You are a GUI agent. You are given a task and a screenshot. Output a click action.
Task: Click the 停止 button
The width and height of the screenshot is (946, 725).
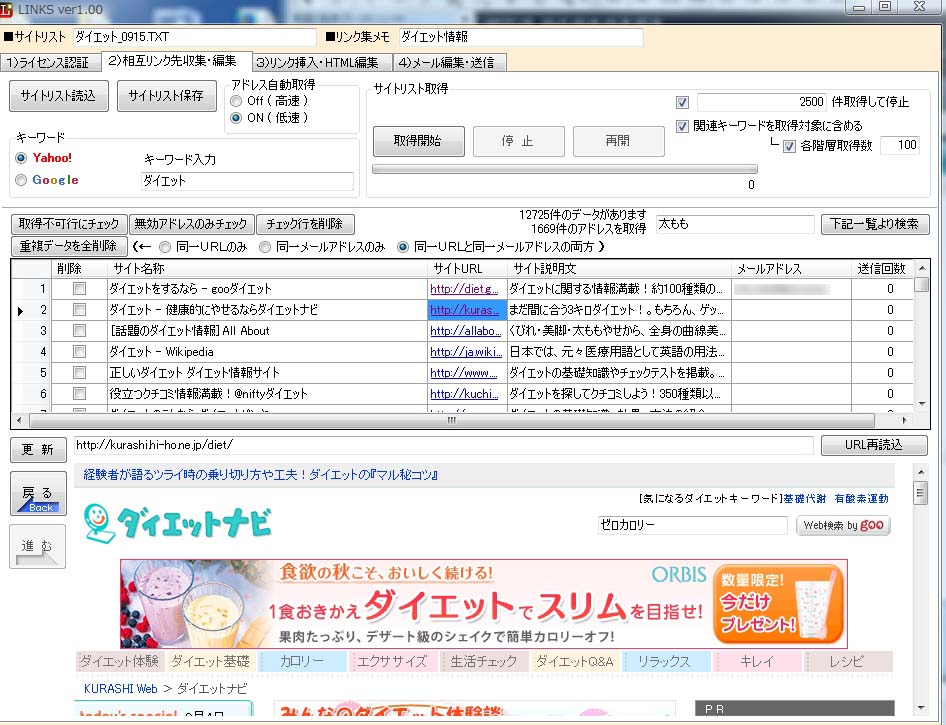(518, 141)
